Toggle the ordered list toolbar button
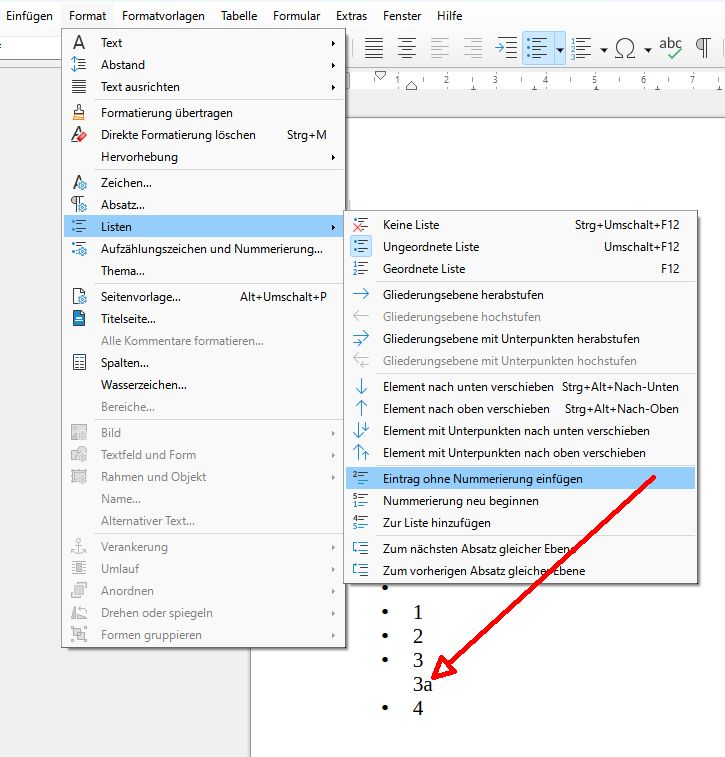Image resolution: width=725 pixels, height=757 pixels. 582,47
